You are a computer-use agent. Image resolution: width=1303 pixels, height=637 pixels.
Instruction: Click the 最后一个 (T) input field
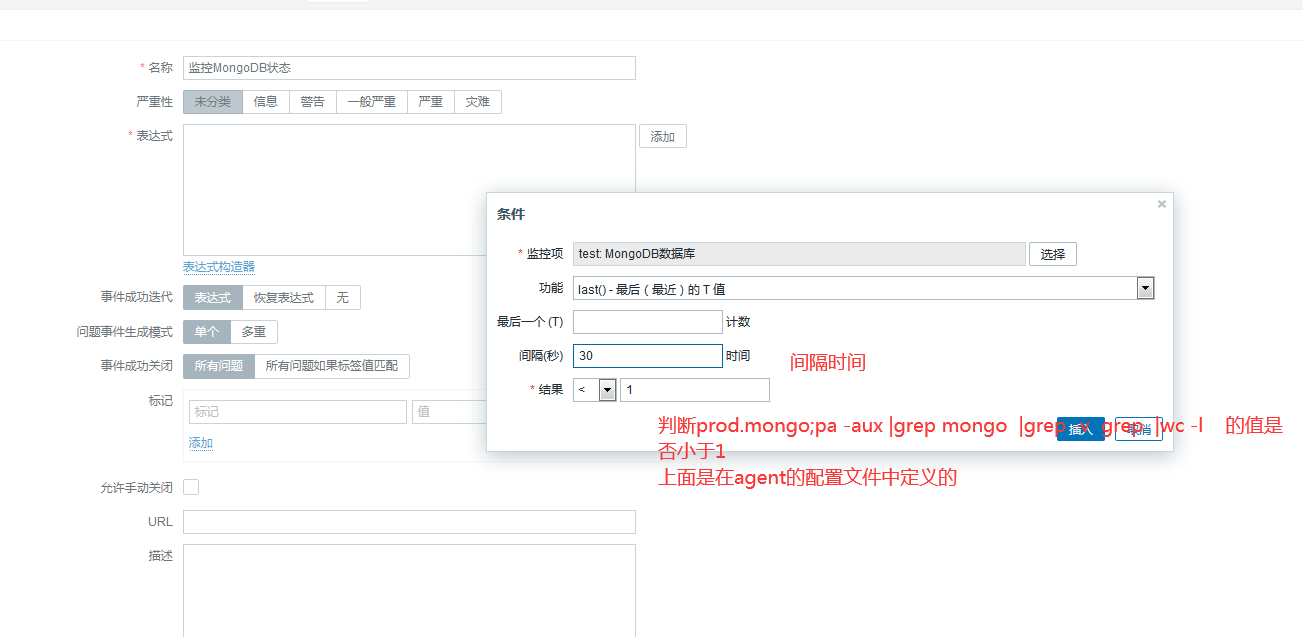[647, 322]
